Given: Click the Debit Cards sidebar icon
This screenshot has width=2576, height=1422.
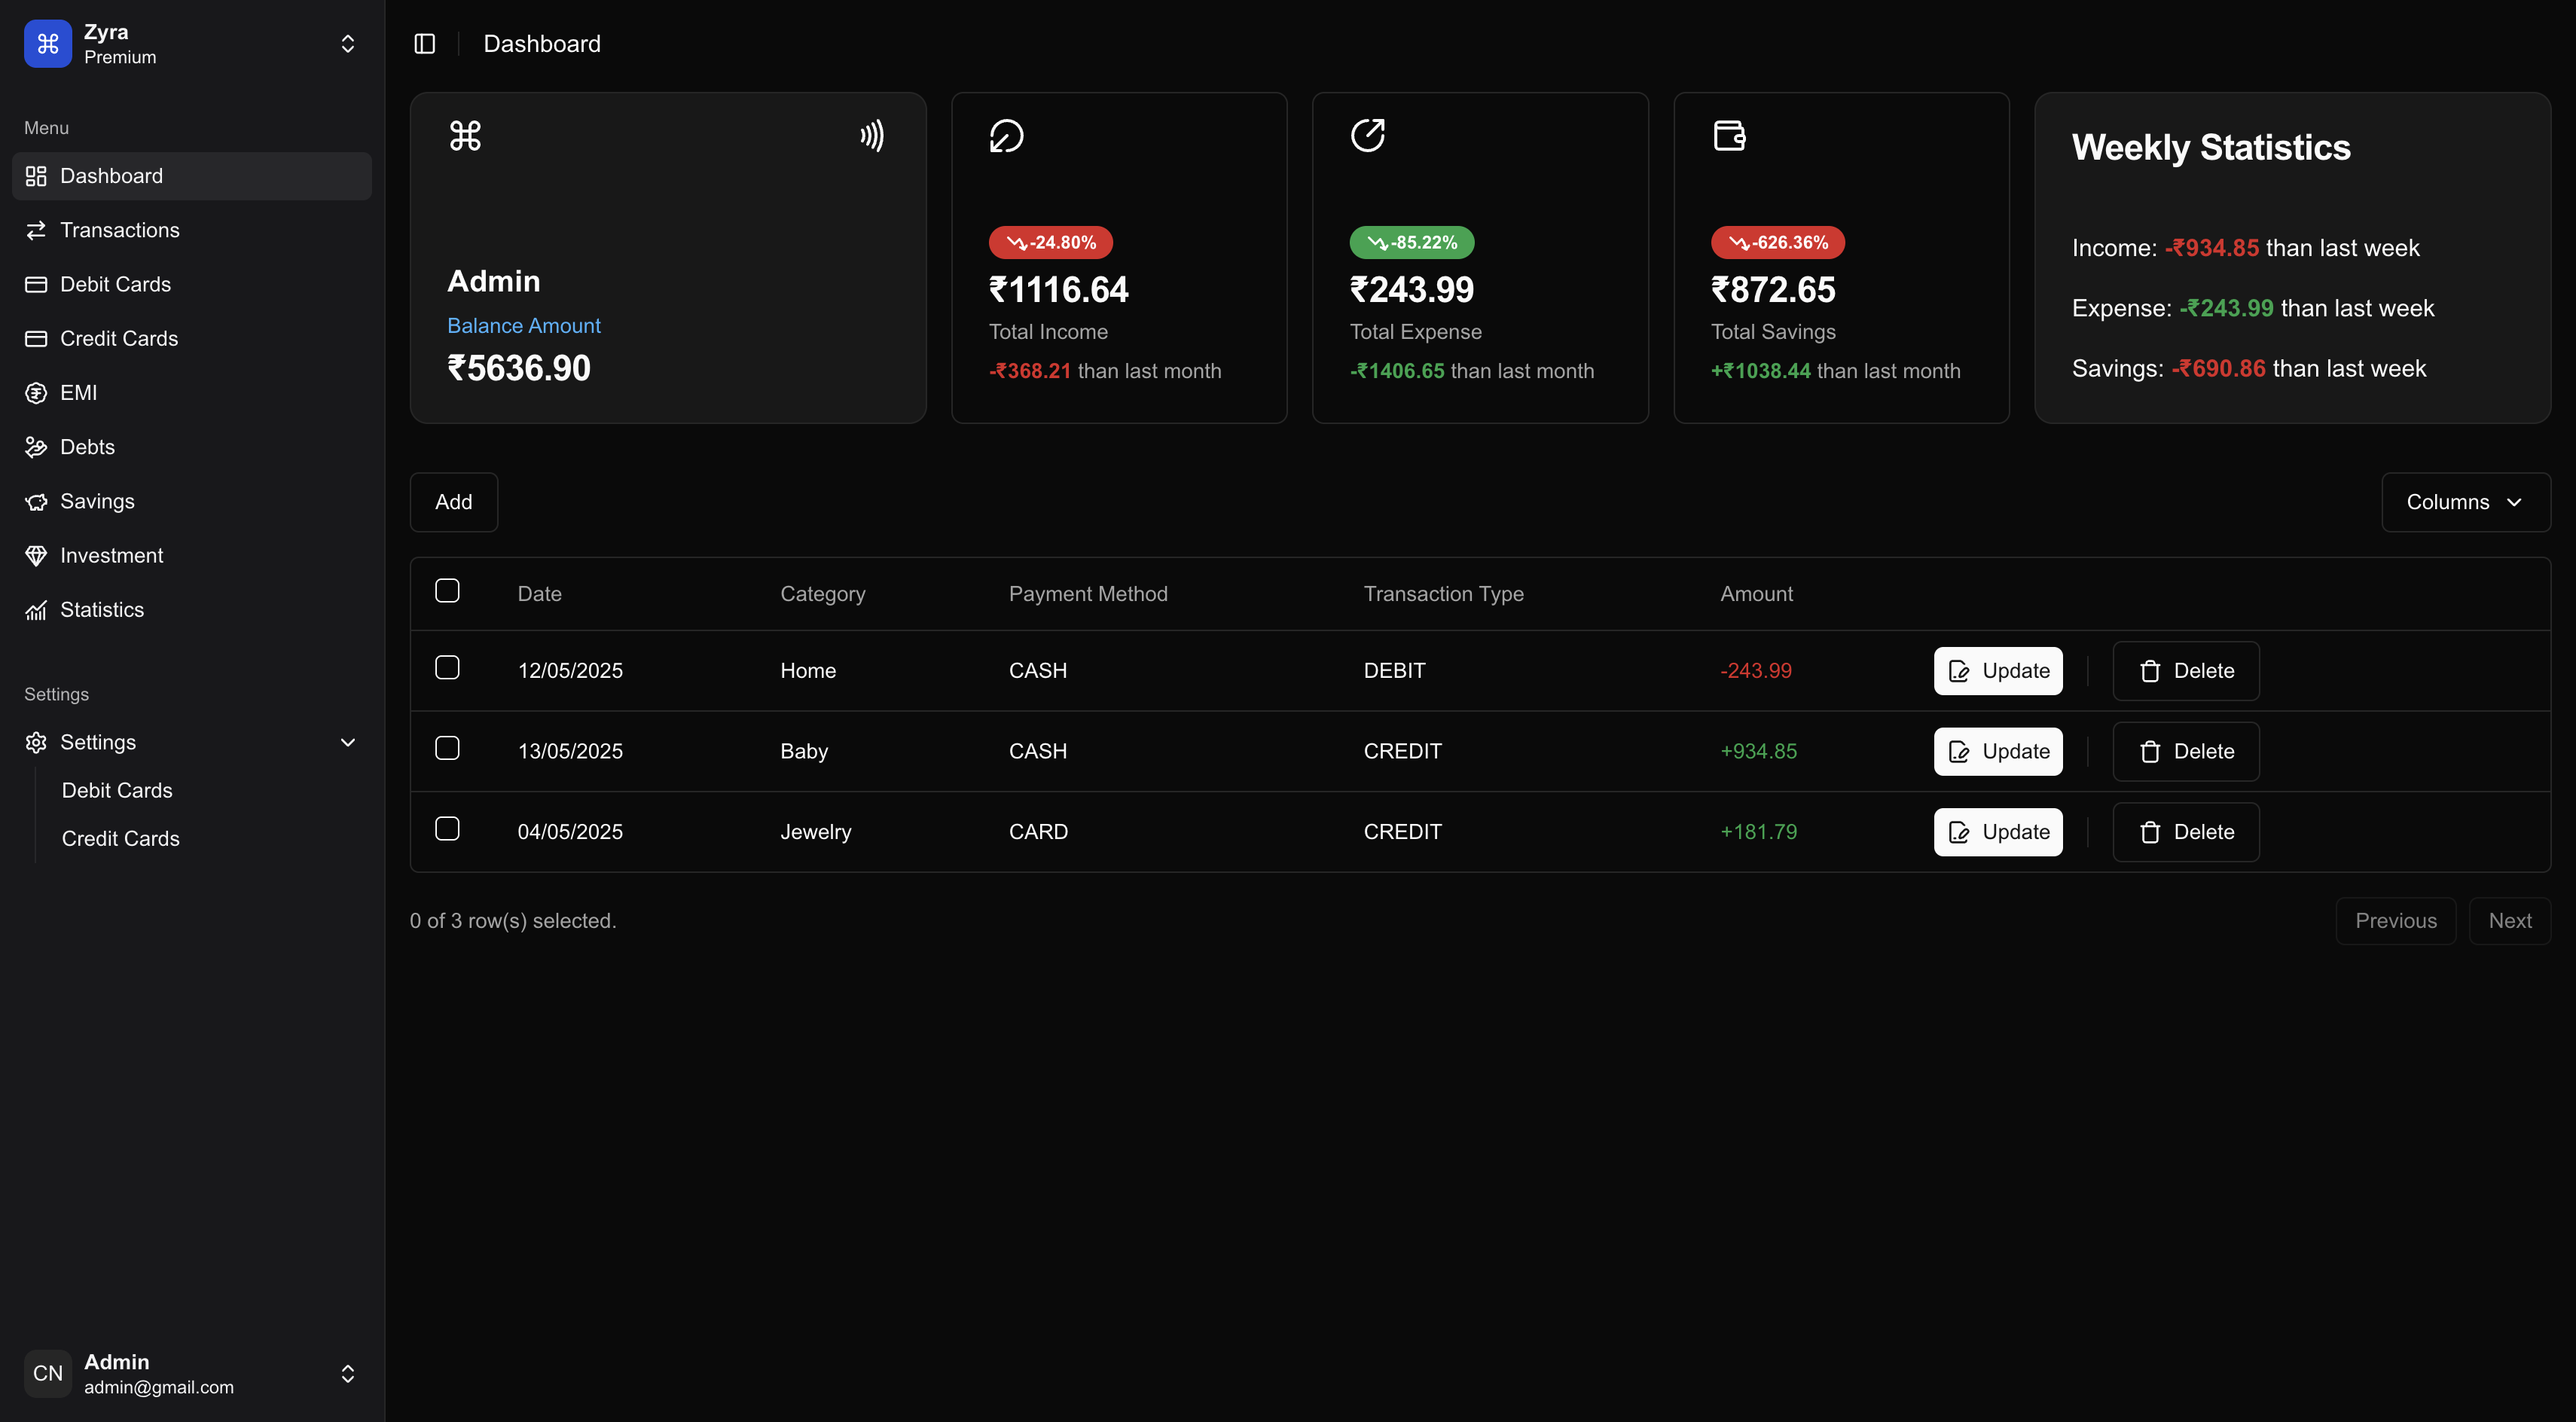Looking at the screenshot, I should click(x=36, y=284).
